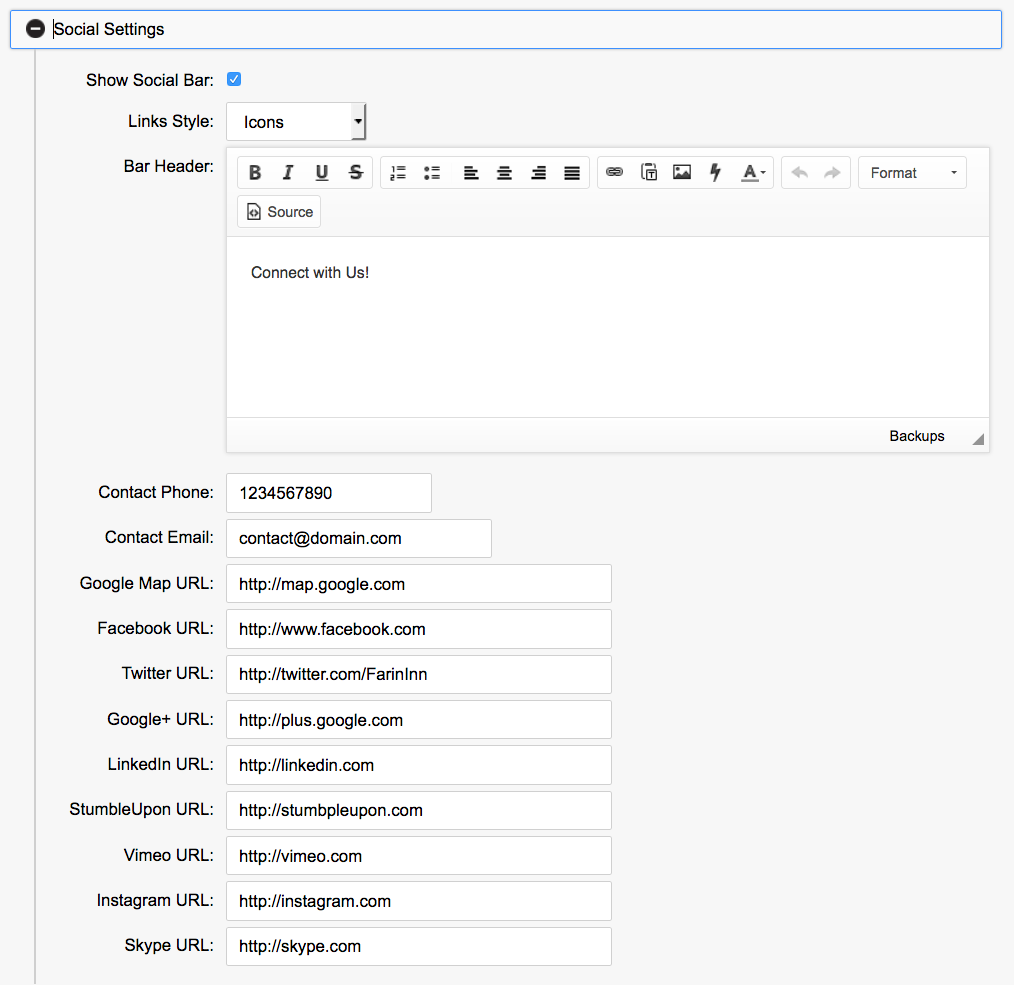This screenshot has height=985, width=1014.
Task: Uncheck the Show Social Bar checkbox
Action: point(234,80)
